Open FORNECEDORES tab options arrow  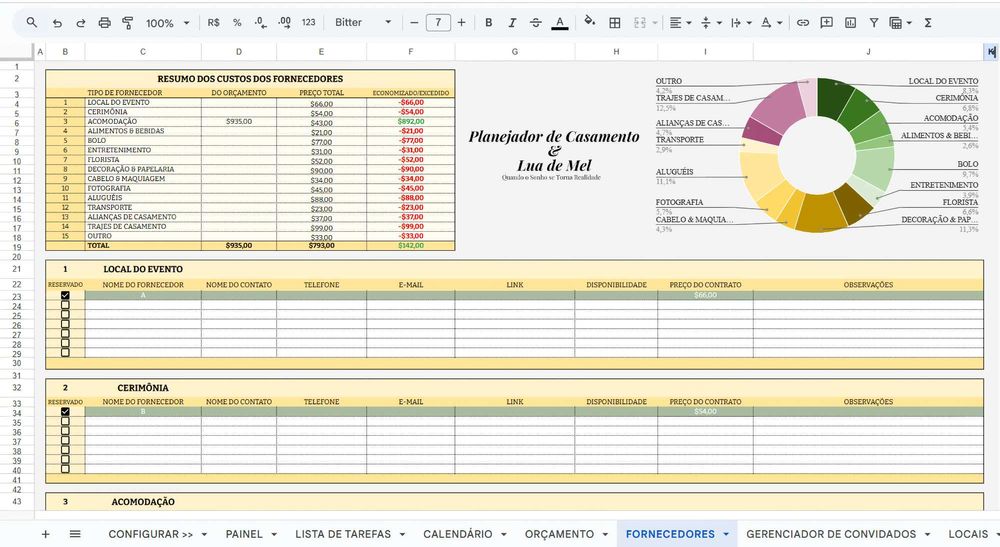[726, 534]
